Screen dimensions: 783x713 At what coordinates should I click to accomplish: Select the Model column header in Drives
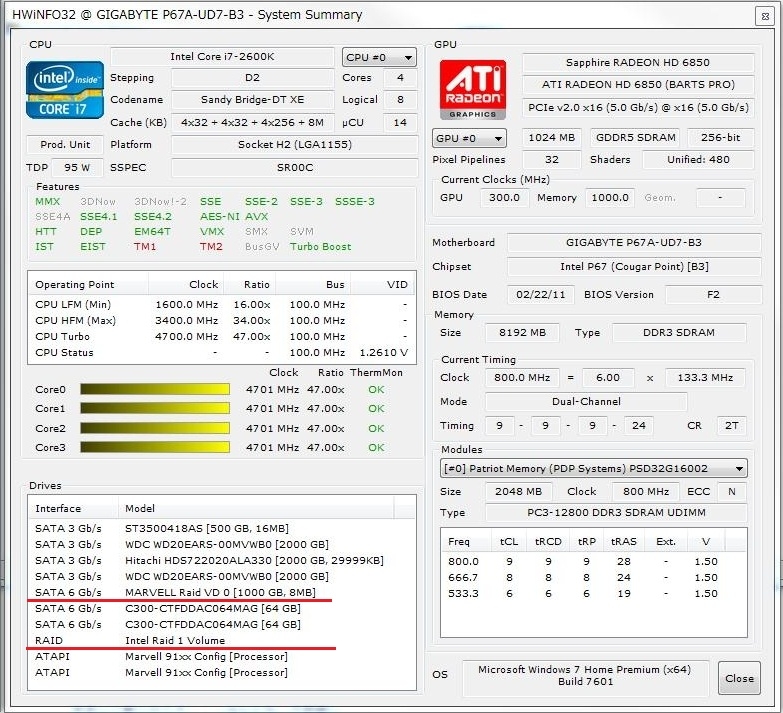(256, 508)
